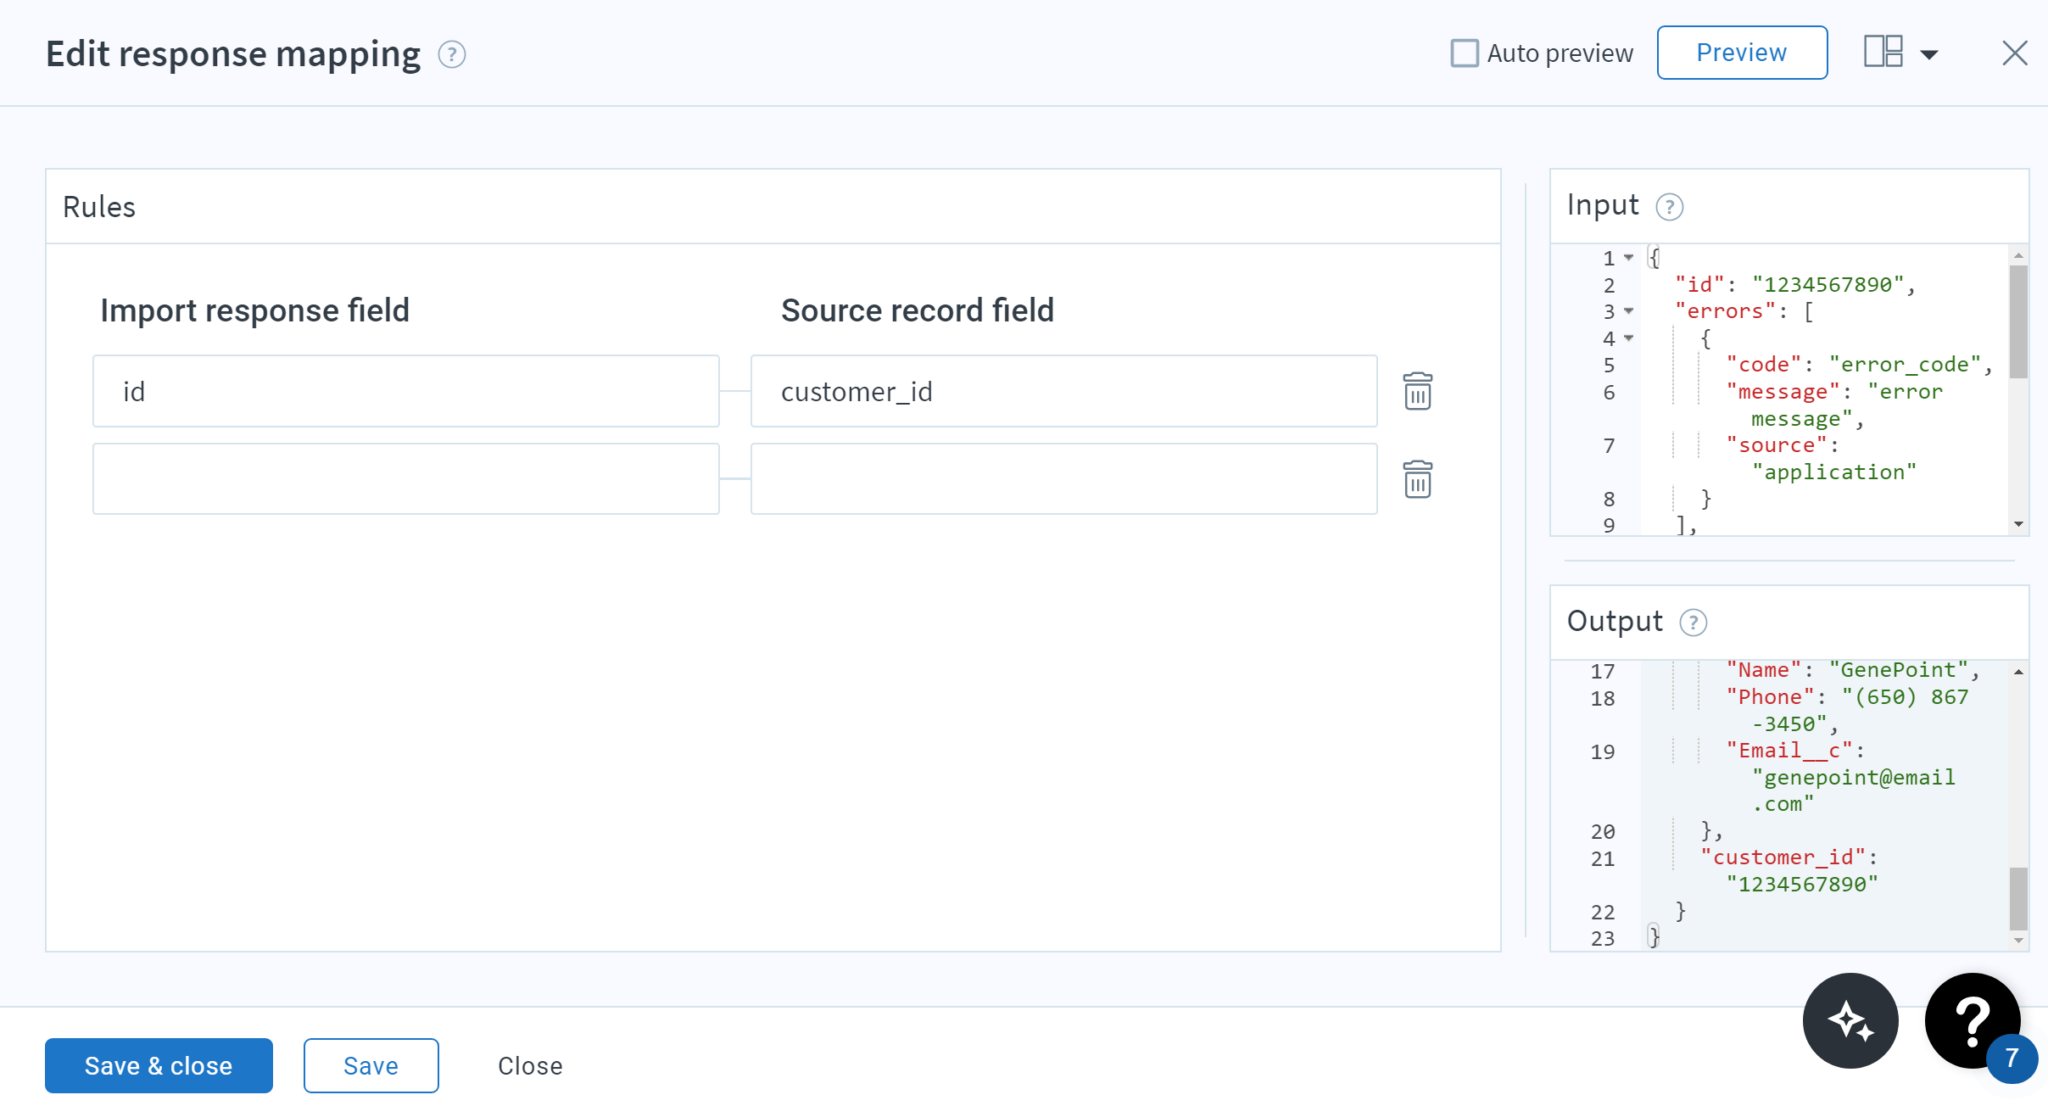Open the Input panel help icon

[1669, 207]
